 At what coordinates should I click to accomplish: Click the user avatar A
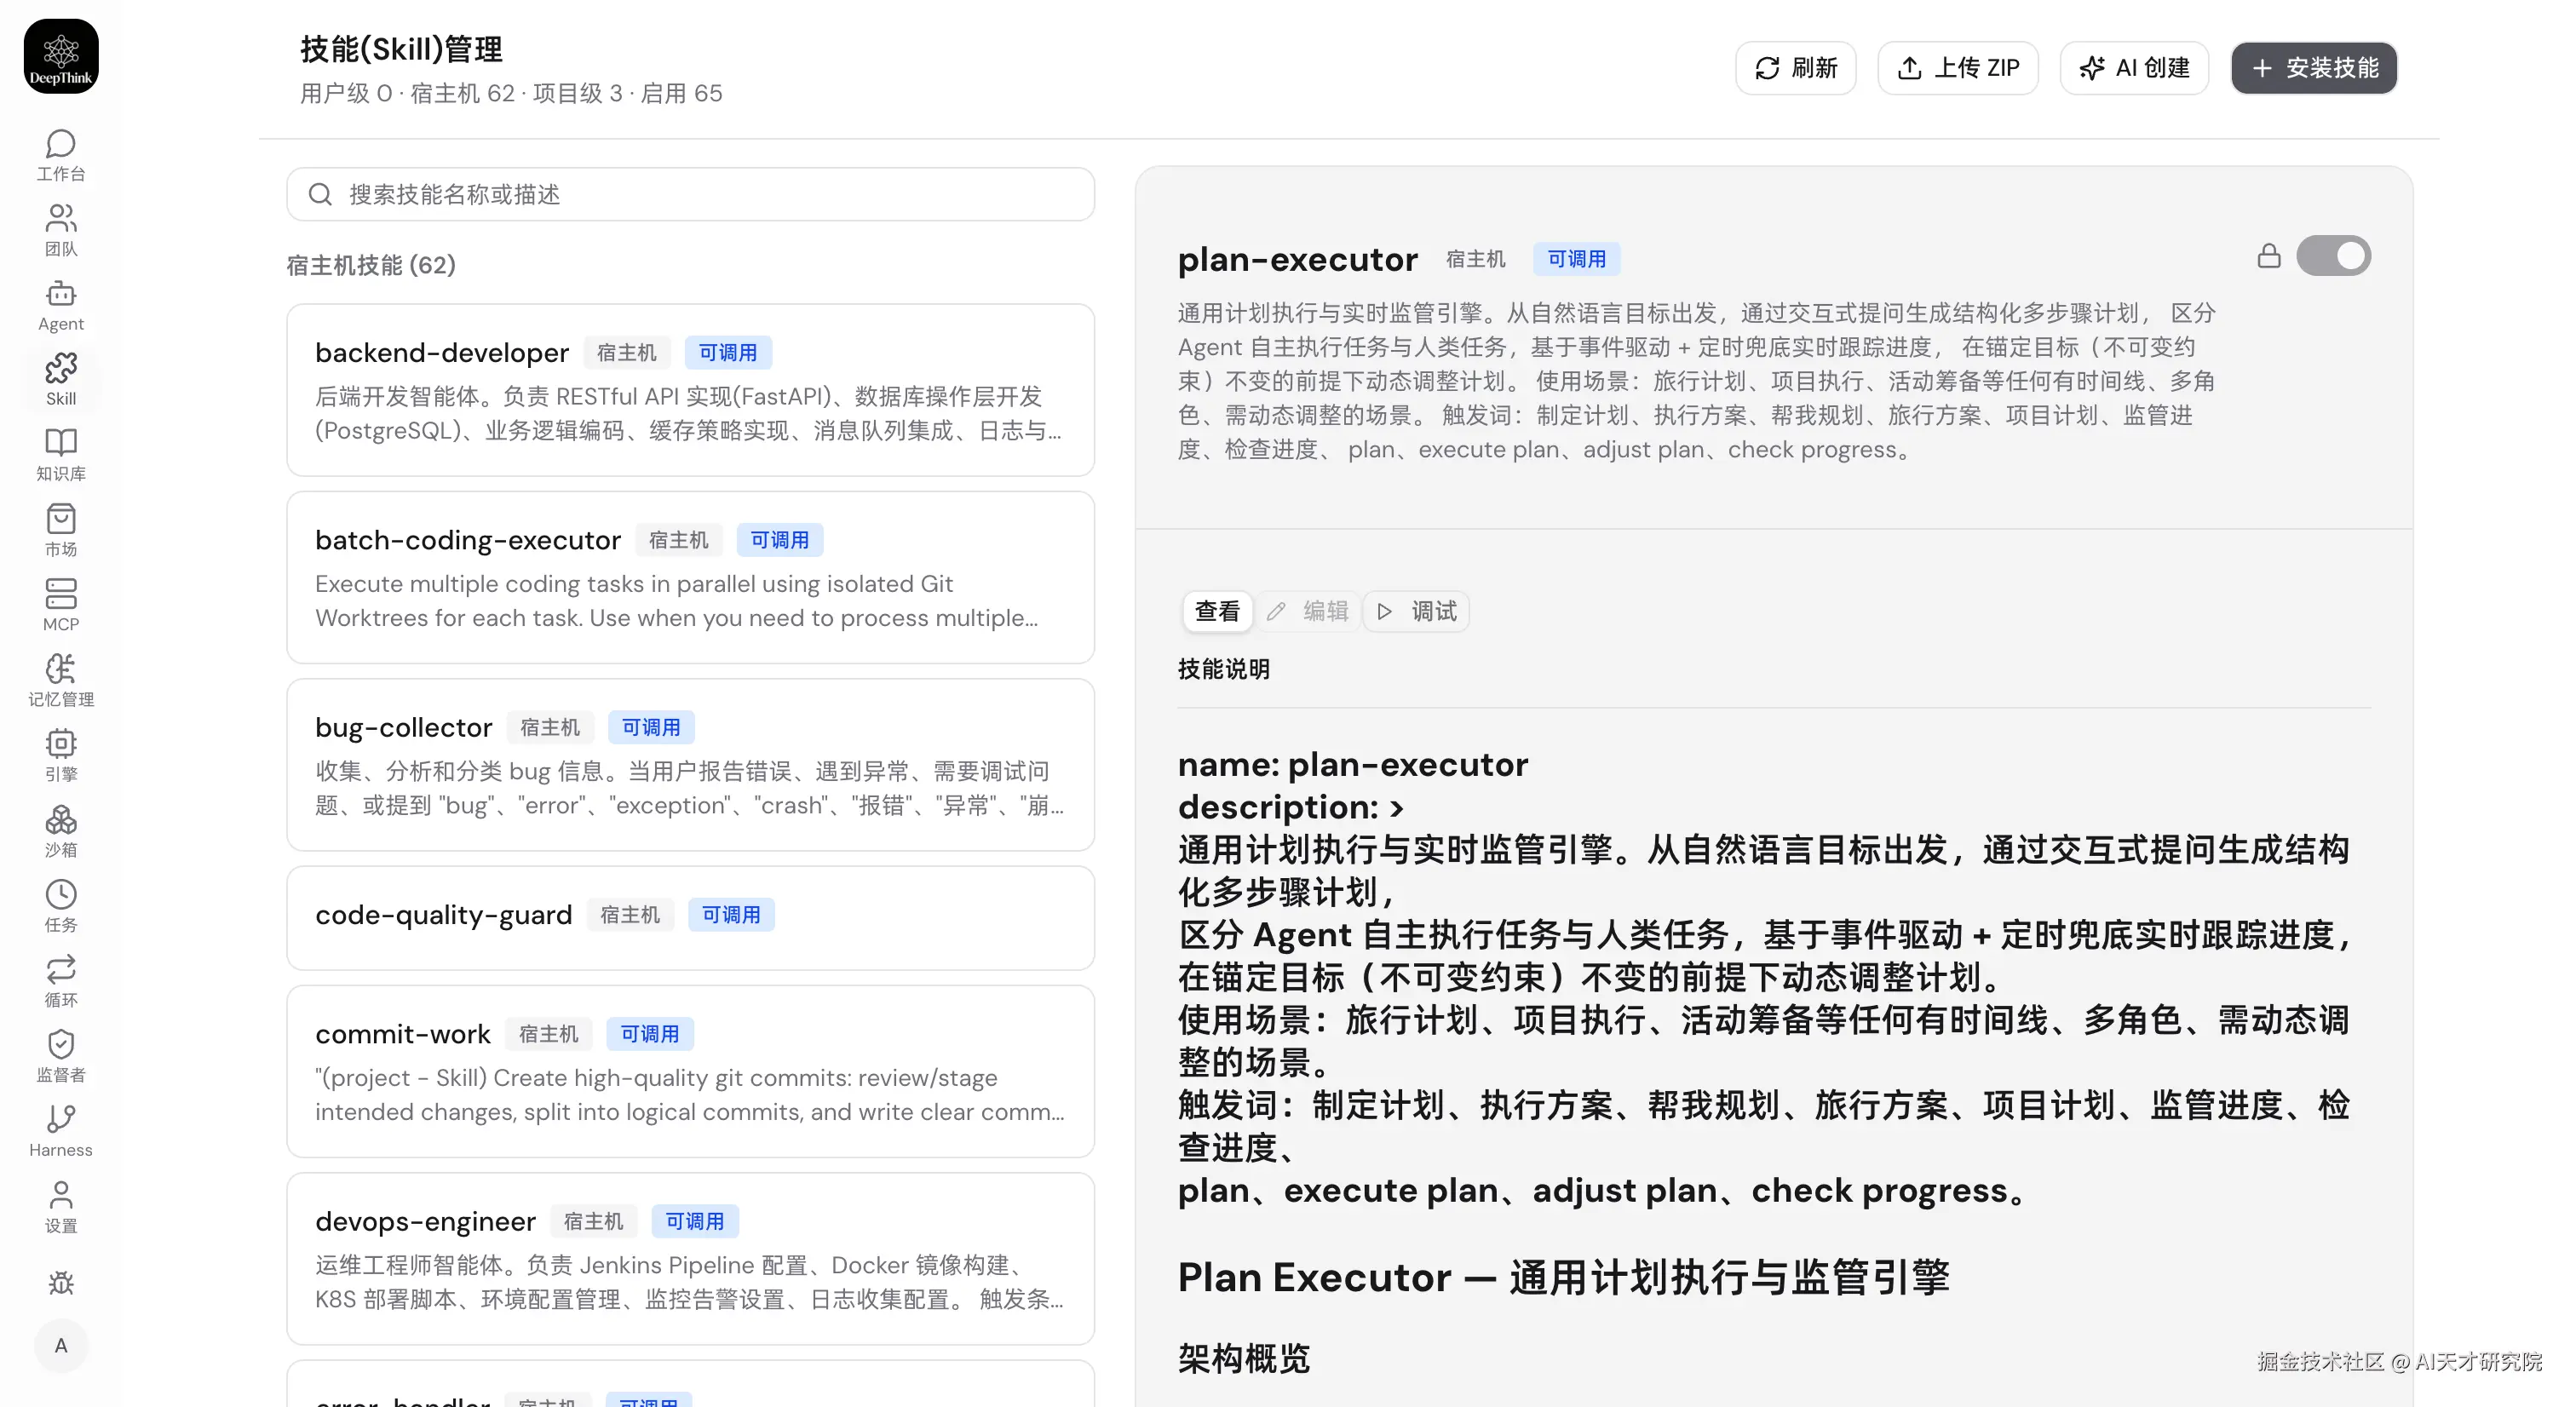click(x=61, y=1346)
